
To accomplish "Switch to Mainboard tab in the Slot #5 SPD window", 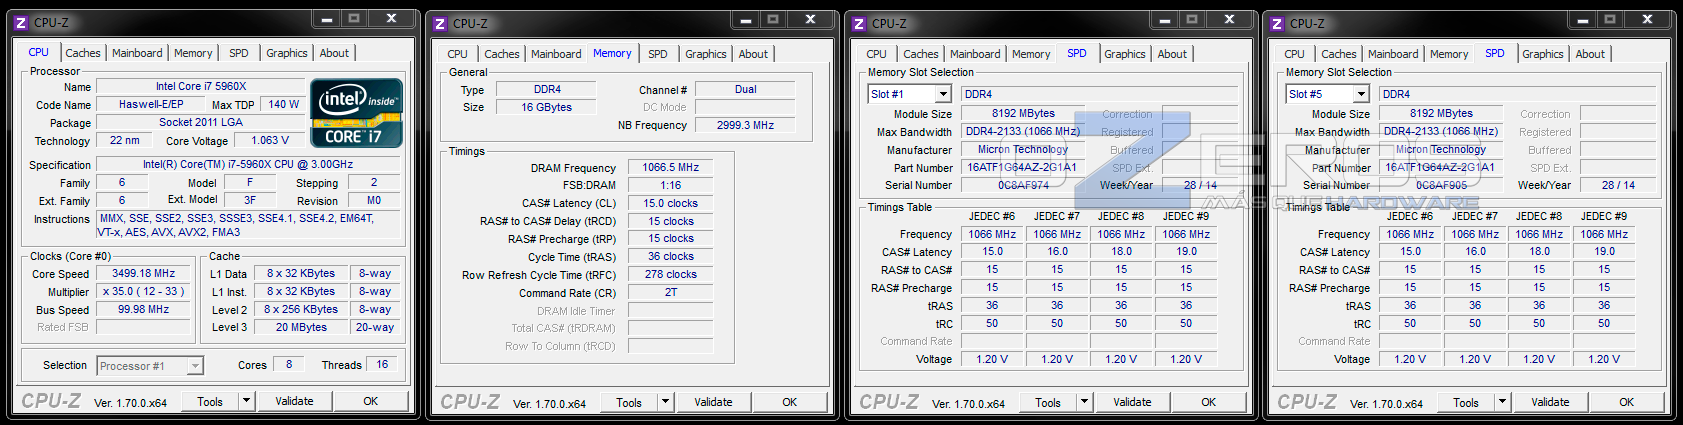I will point(1393,55).
